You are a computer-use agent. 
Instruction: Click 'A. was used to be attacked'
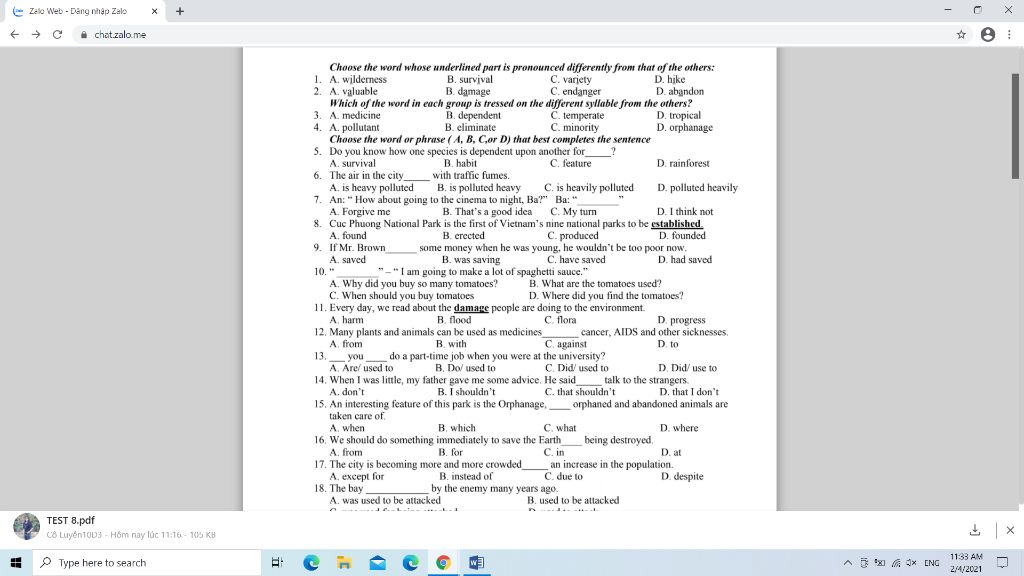[x=385, y=500]
